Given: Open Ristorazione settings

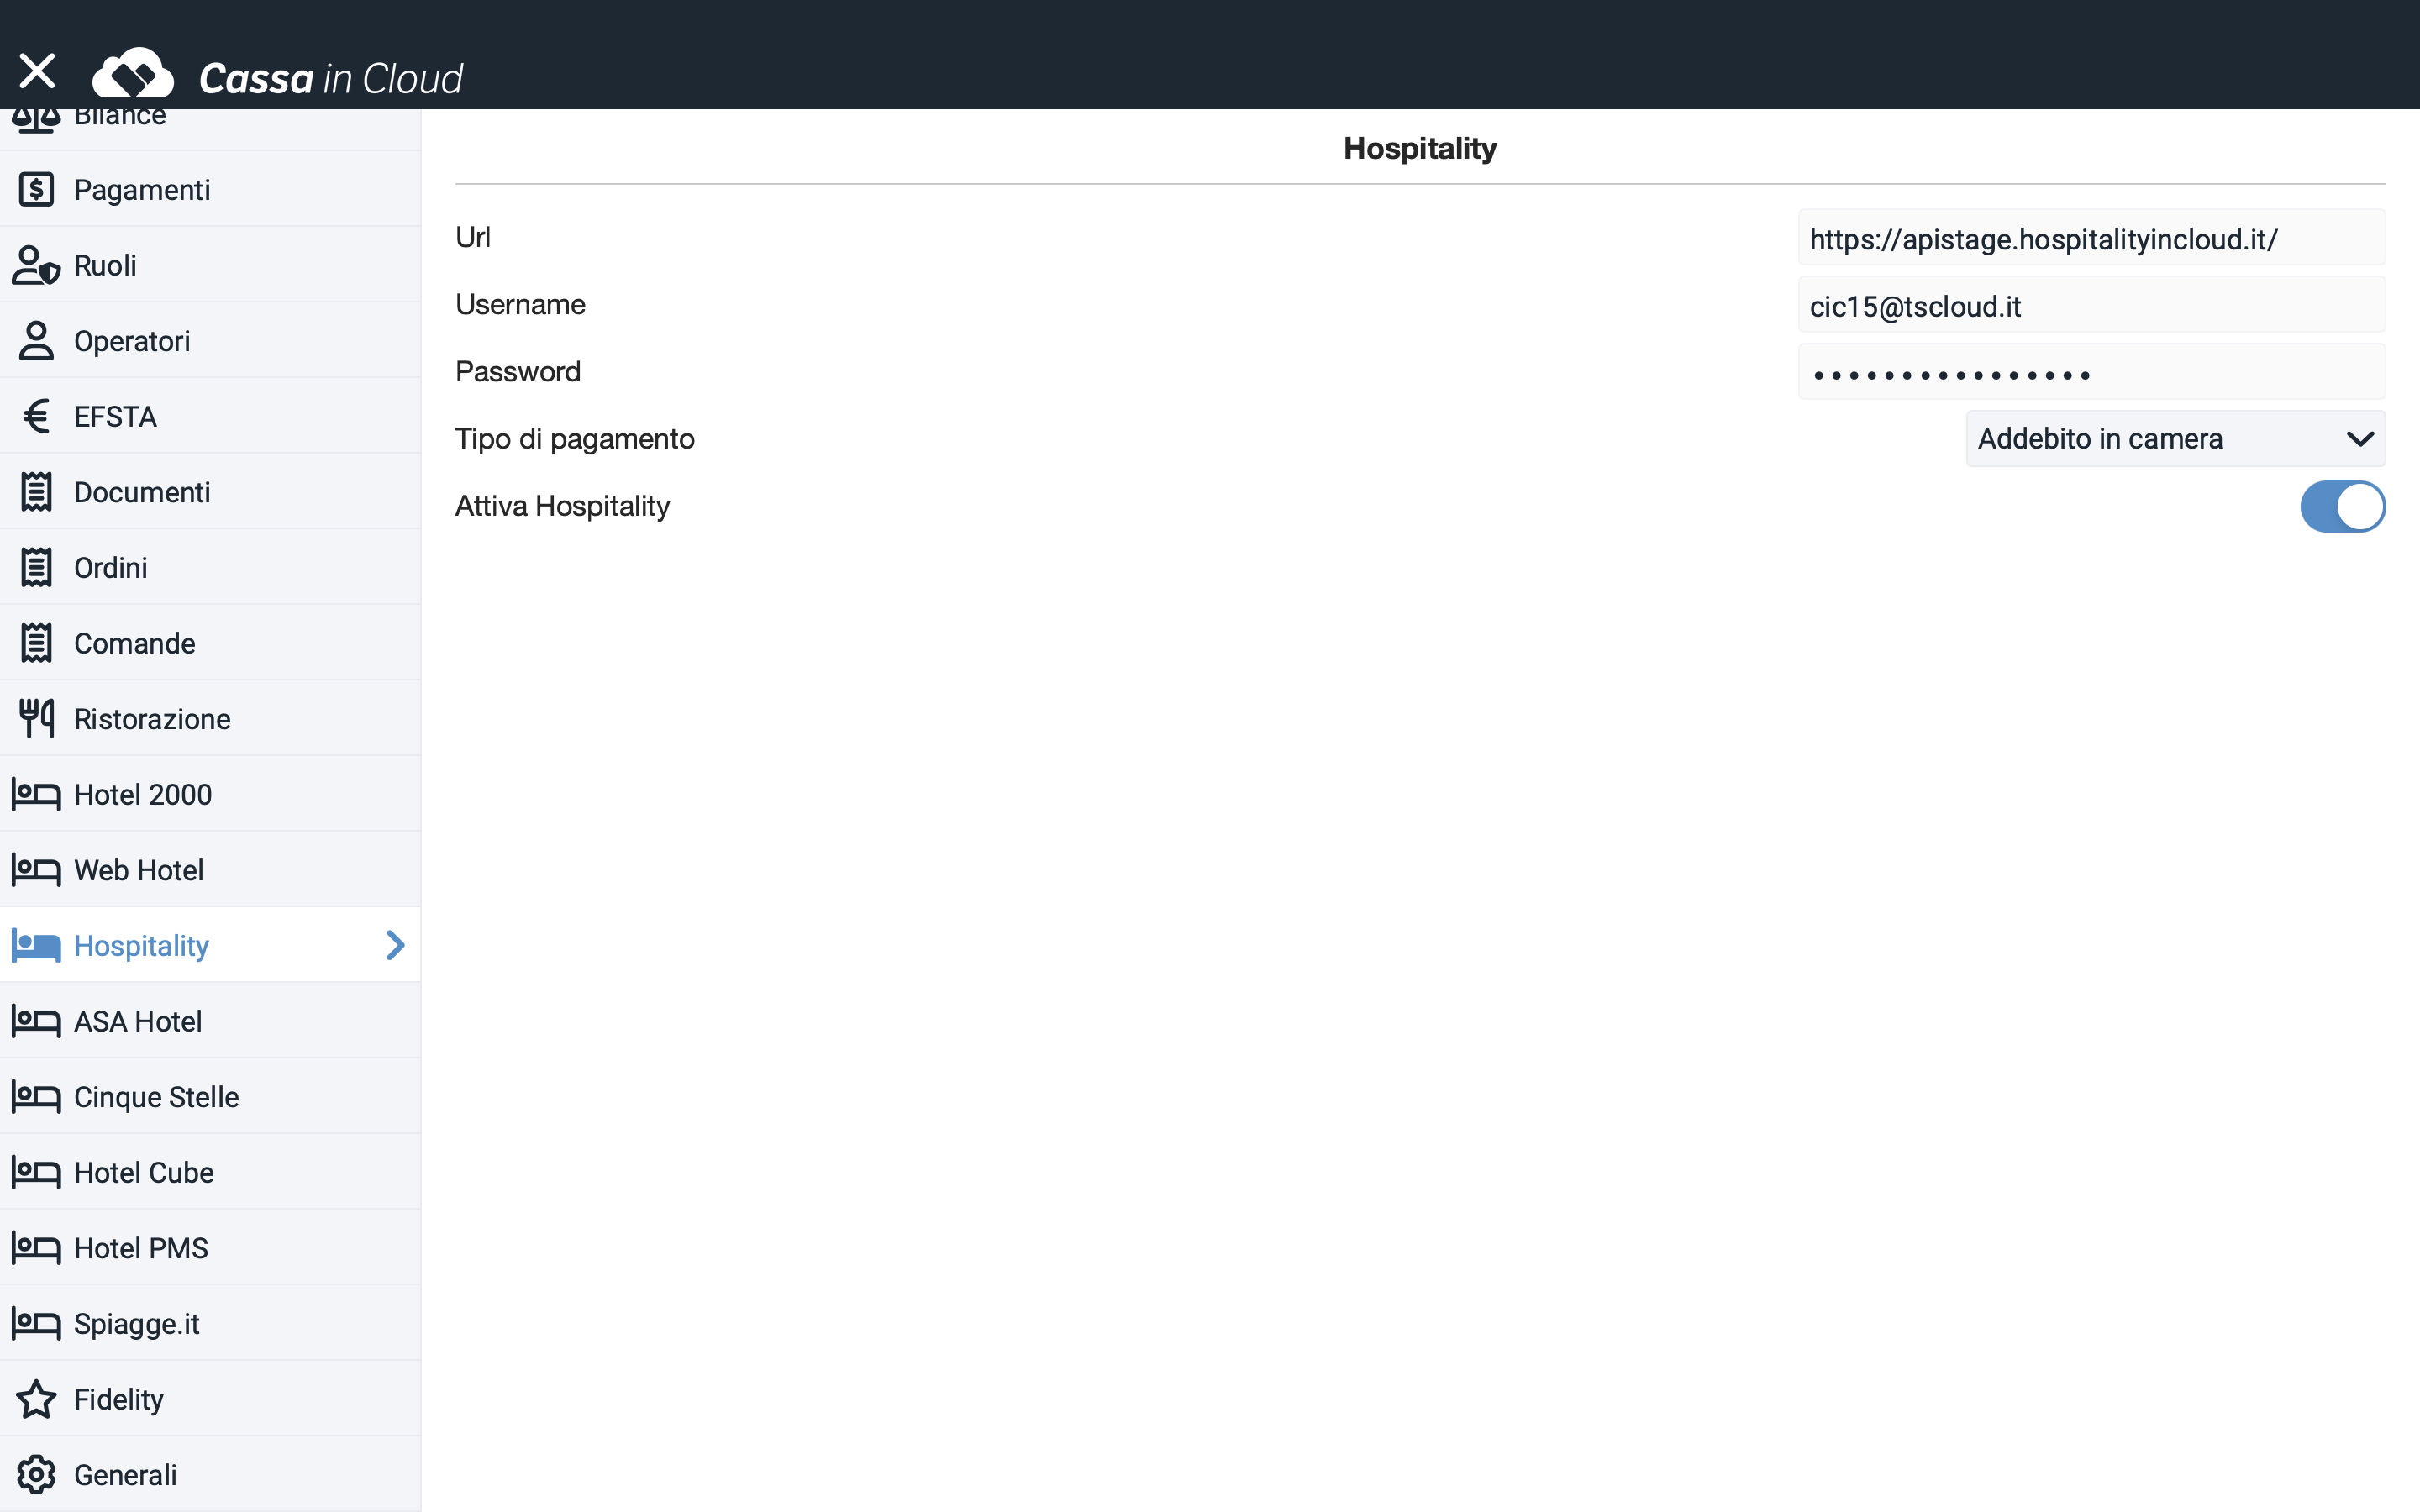Looking at the screenshot, I should click(x=210, y=718).
